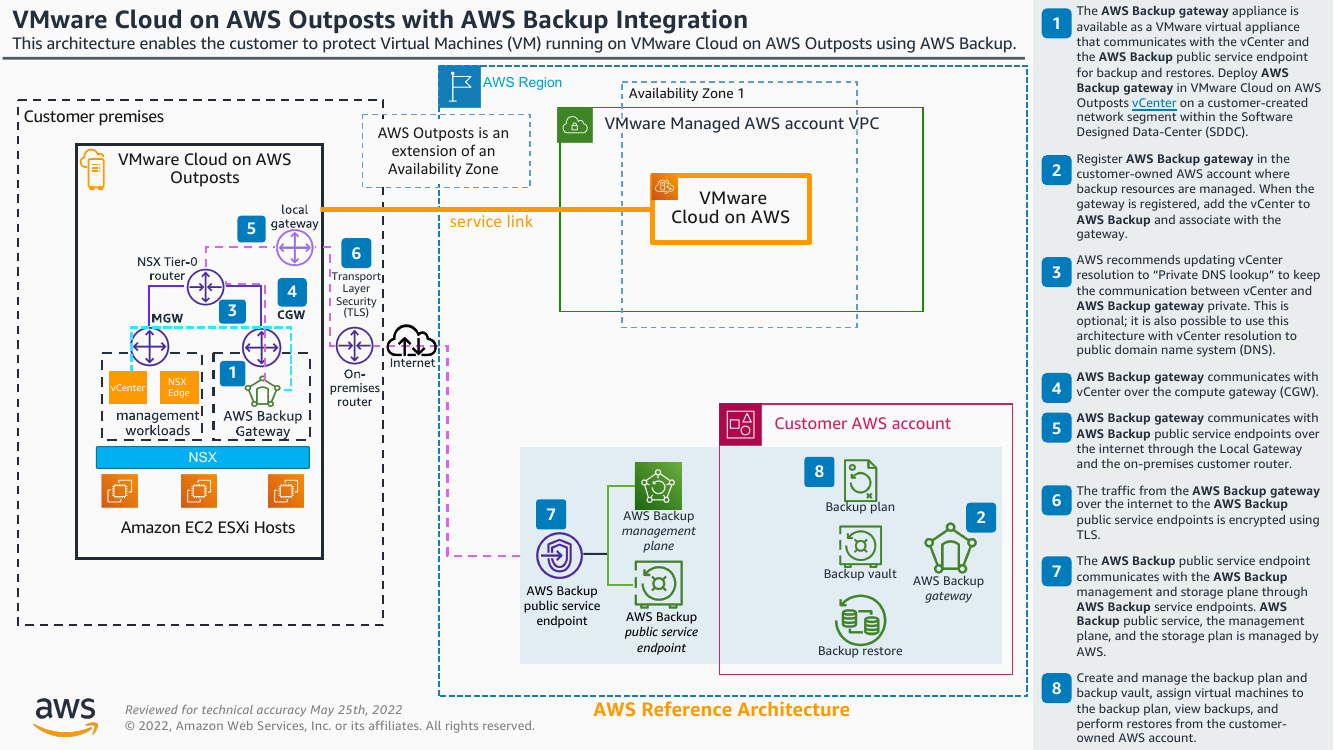Viewport: 1334px width, 750px height.
Task: Click 'Reviewed for technical accuracy May 25th, 2022'
Action: pyautogui.click(x=264, y=709)
